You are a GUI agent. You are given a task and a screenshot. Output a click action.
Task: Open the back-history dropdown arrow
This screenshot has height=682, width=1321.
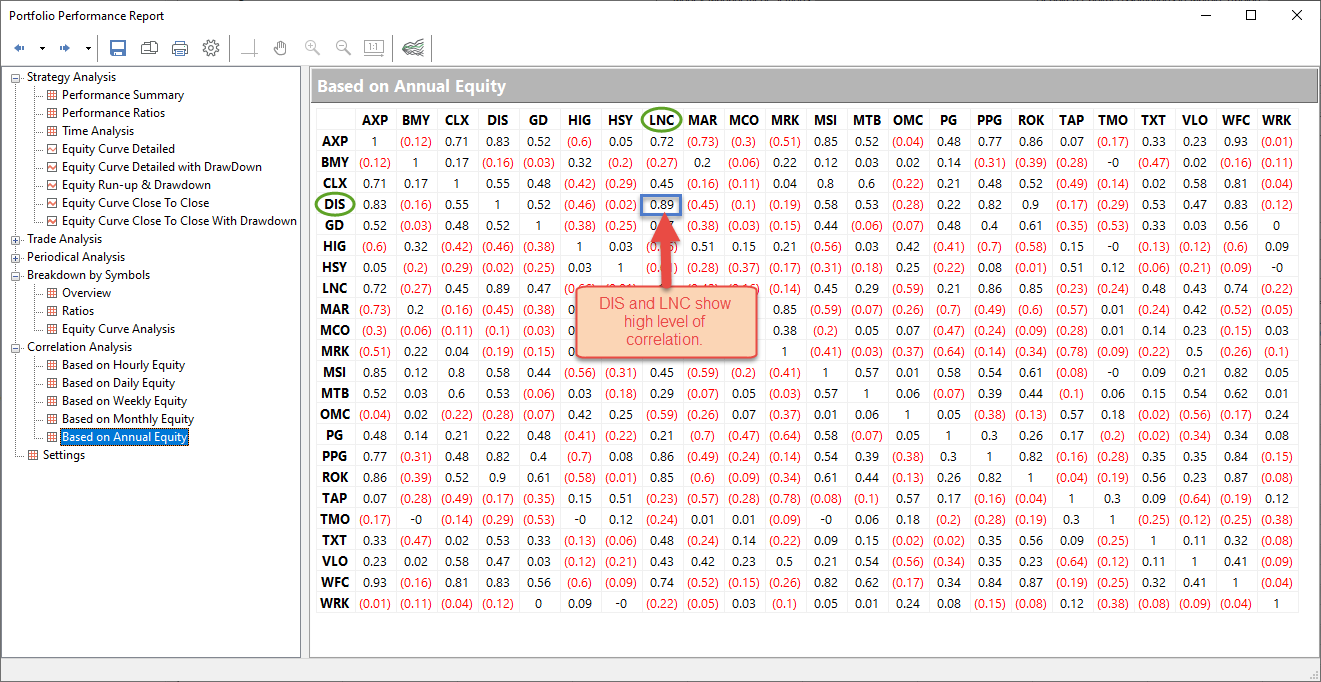click(42, 48)
